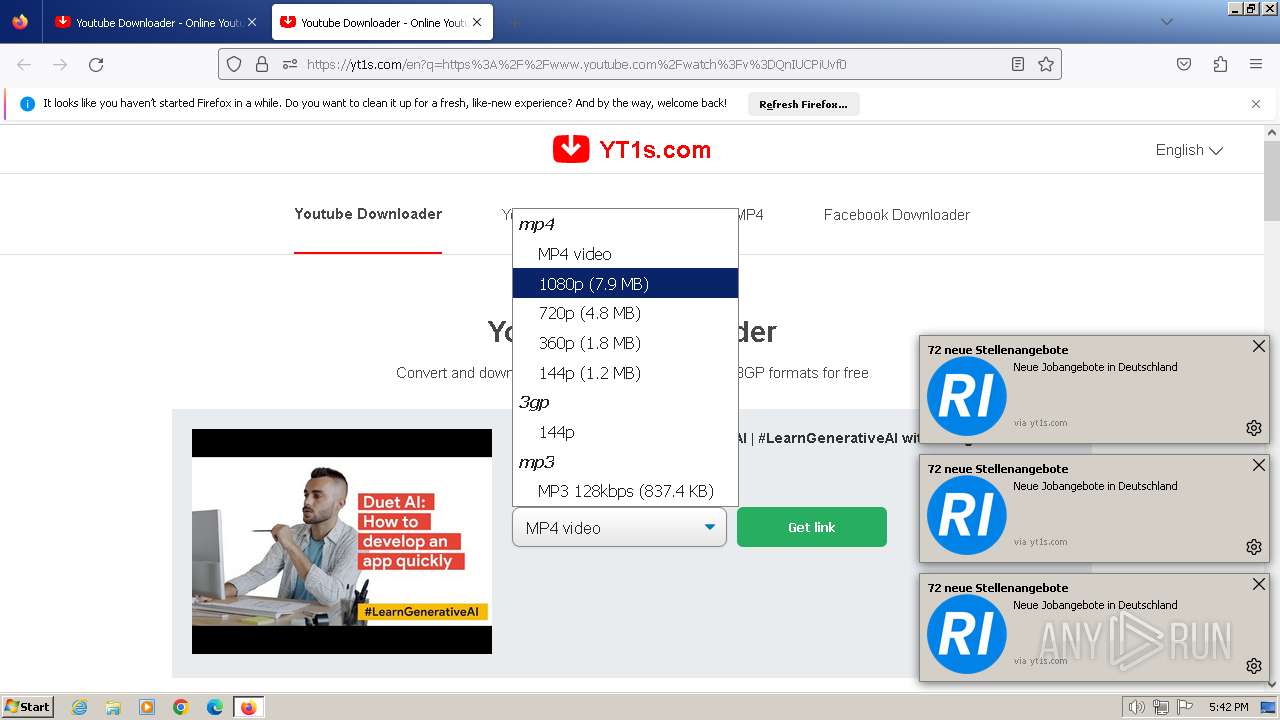Viewport: 1280px width, 720px height.
Task: Click the site security padlock icon
Action: pyautogui.click(x=262, y=64)
